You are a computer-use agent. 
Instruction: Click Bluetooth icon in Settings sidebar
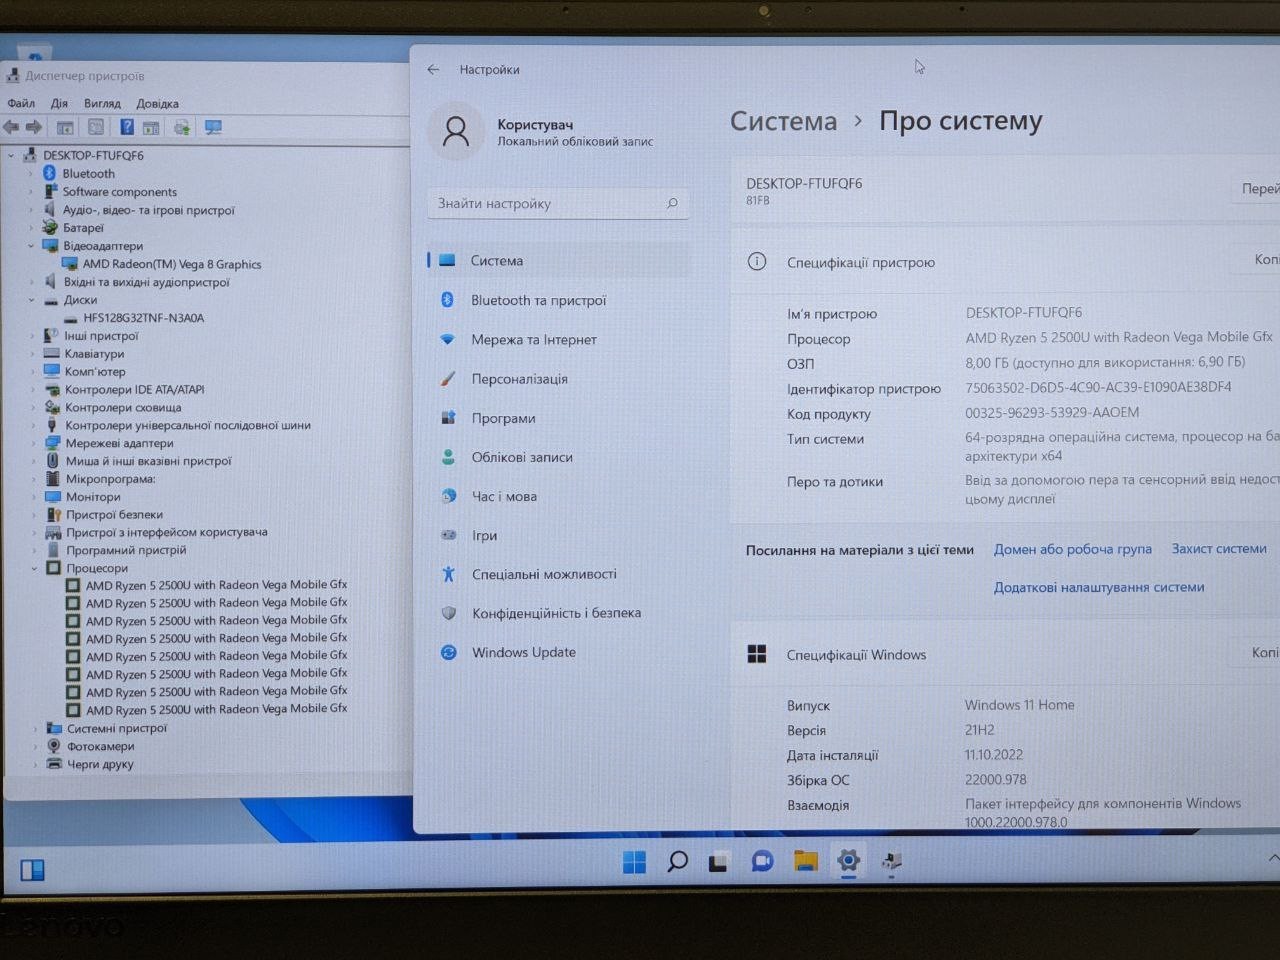(x=448, y=300)
